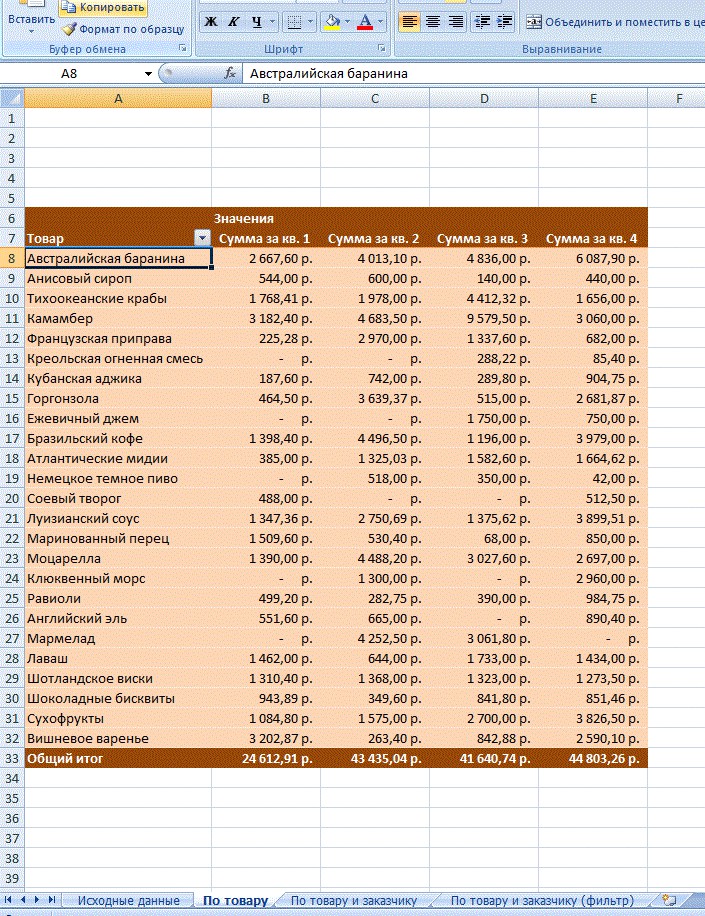Select Общий итог label cell
Screen dimensions: 705x916
[118, 758]
